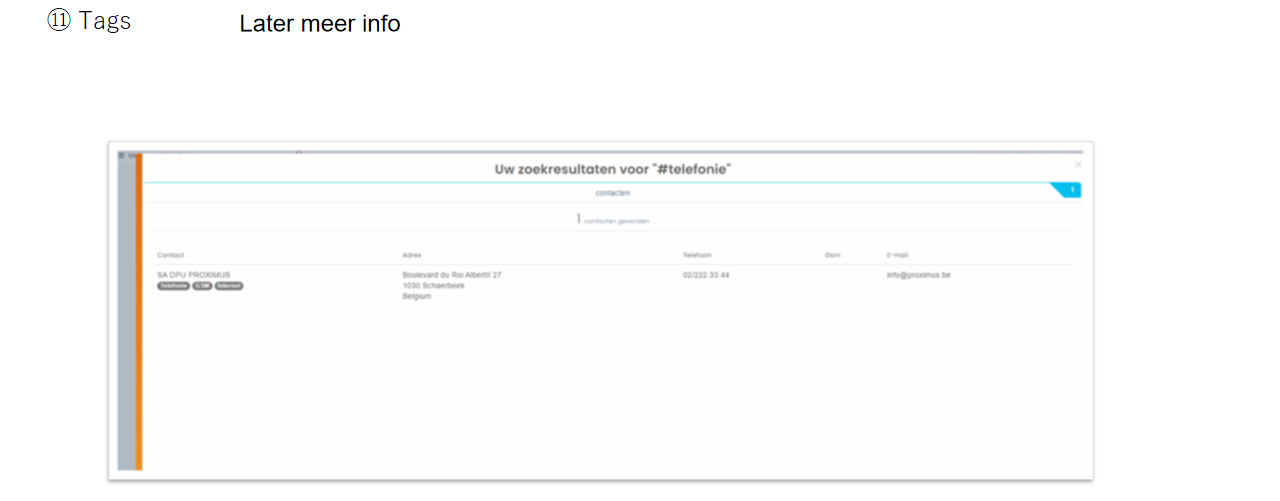Open the SA DPU PROXIMUS contact

coord(195,274)
